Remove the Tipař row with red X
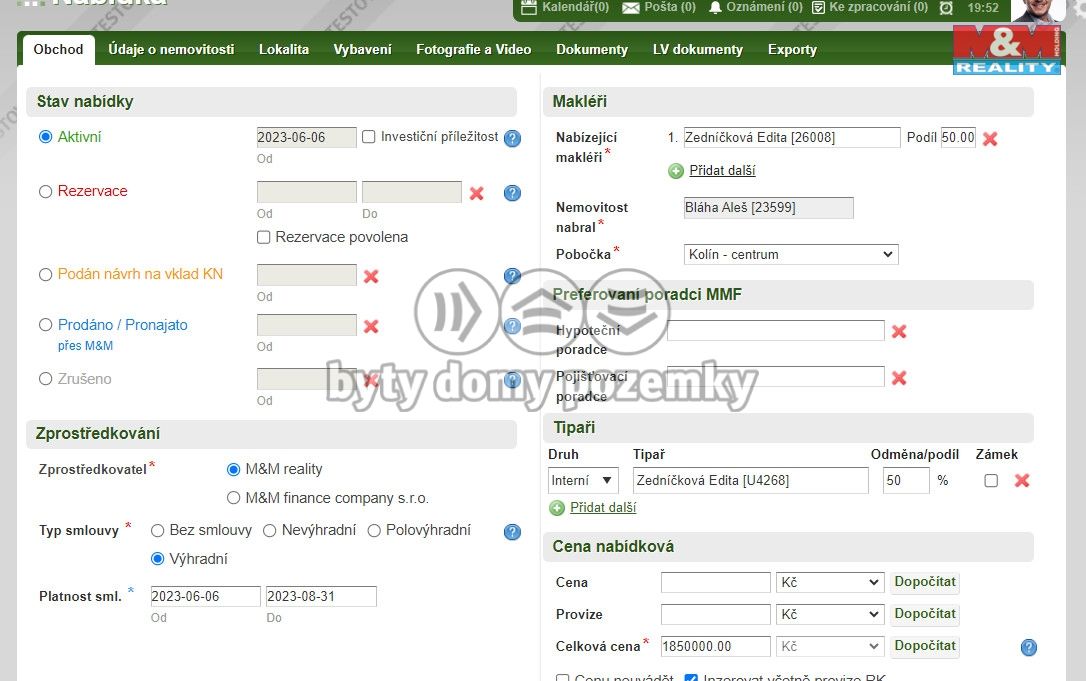1086x681 pixels. point(1022,481)
